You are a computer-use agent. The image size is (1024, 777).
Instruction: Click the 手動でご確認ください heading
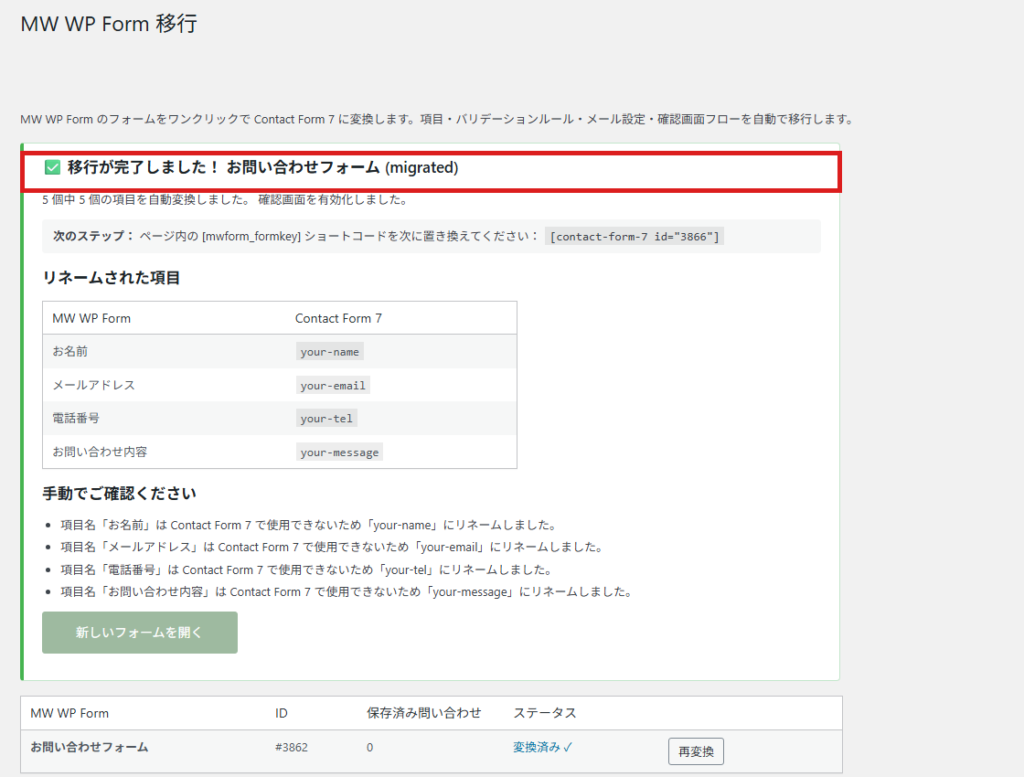(x=120, y=494)
